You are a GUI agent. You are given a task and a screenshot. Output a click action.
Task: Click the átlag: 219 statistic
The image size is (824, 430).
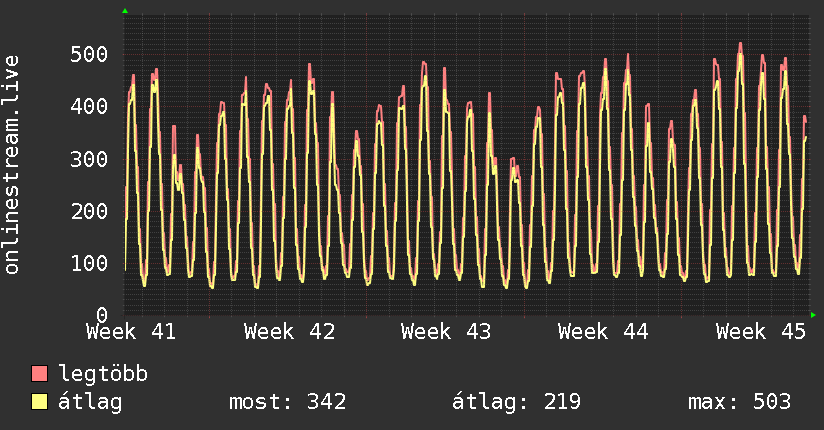(516, 402)
